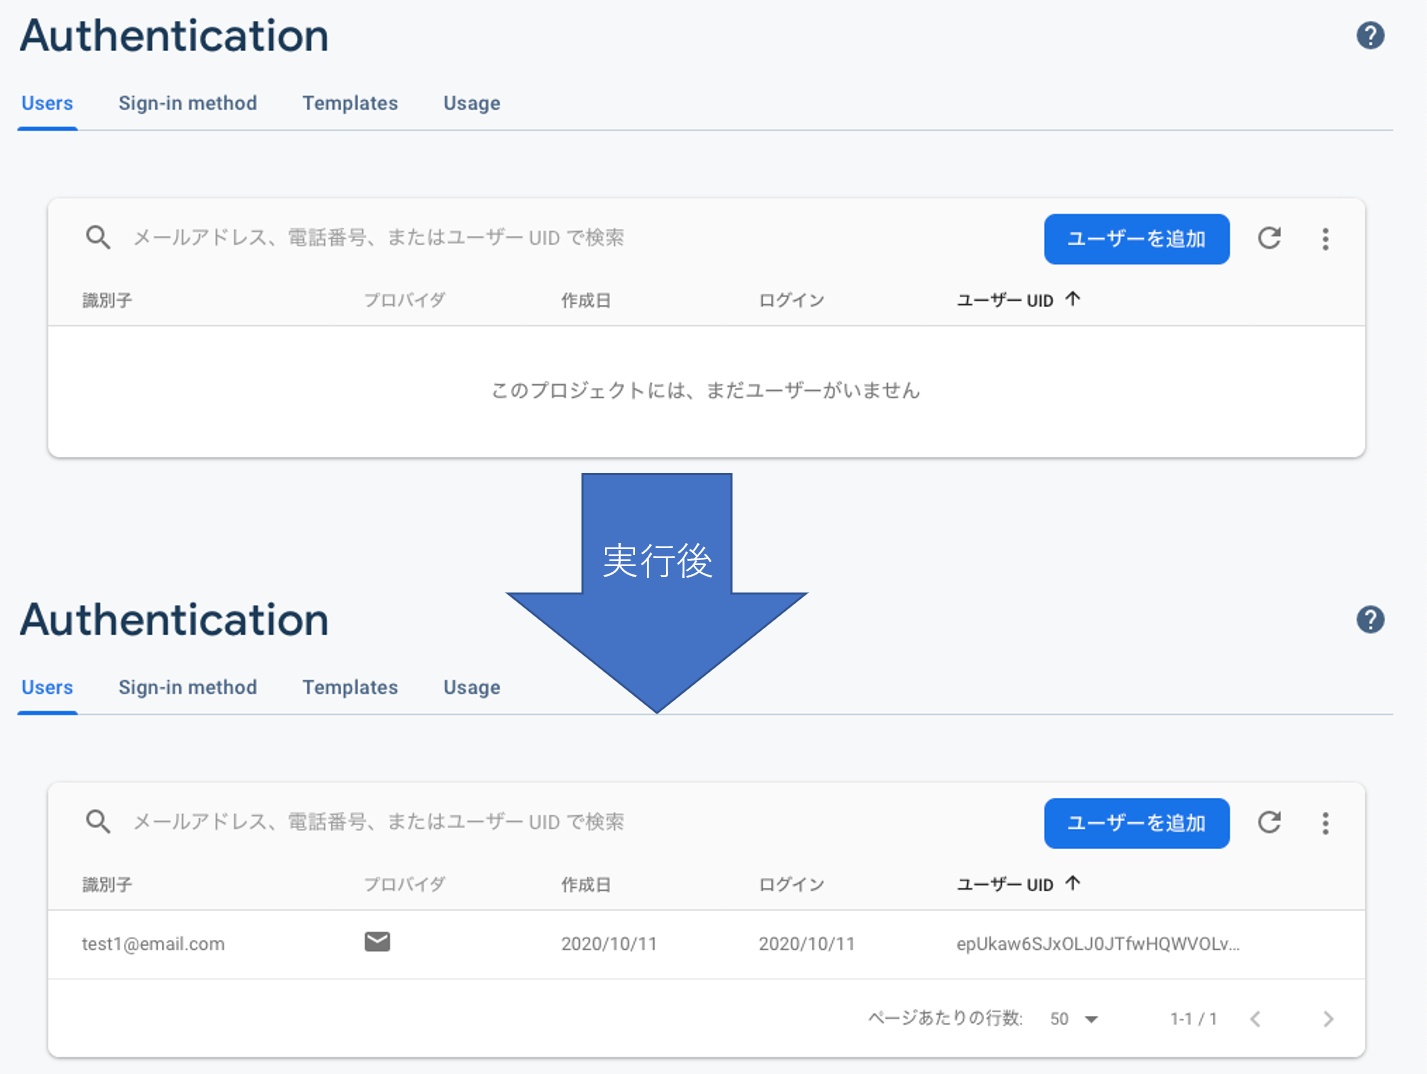Screen dimensions: 1427x1074
Task: Click ログイン column header in lower table
Action: [x=791, y=884]
